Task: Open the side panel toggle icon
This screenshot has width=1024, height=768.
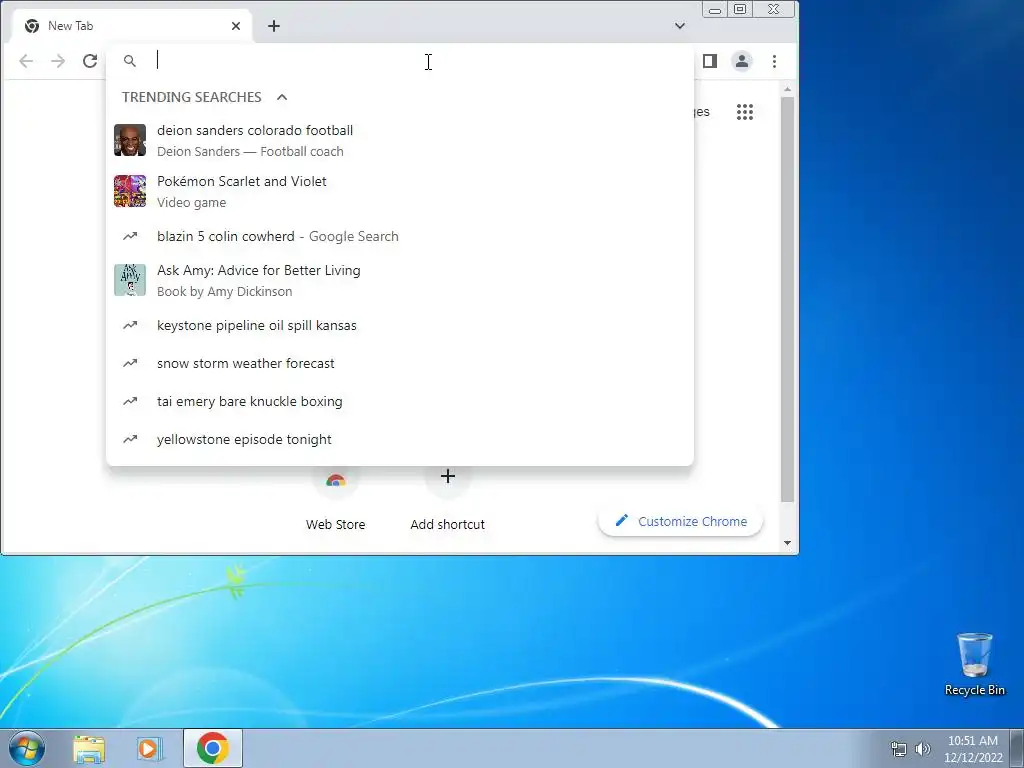Action: tap(710, 61)
